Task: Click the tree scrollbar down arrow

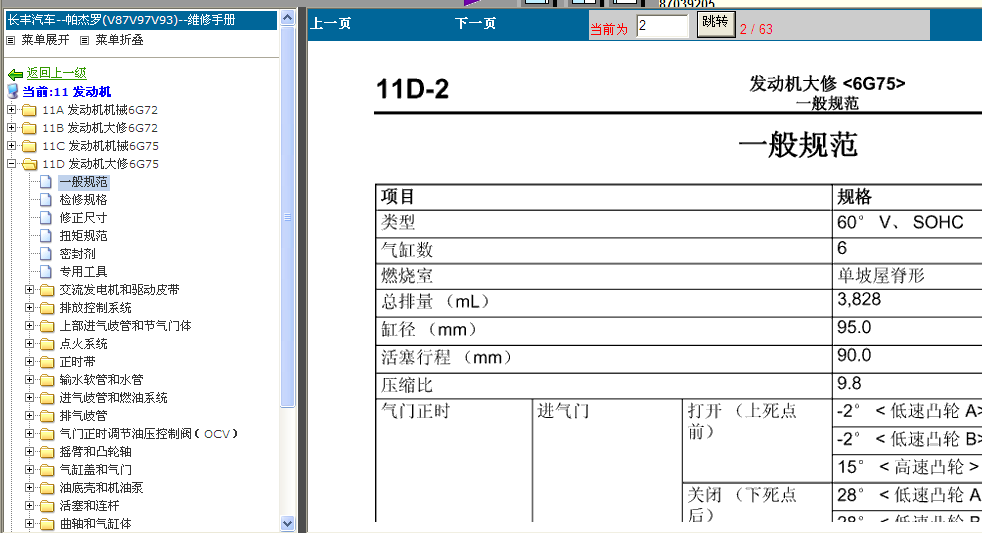Action: [x=287, y=523]
